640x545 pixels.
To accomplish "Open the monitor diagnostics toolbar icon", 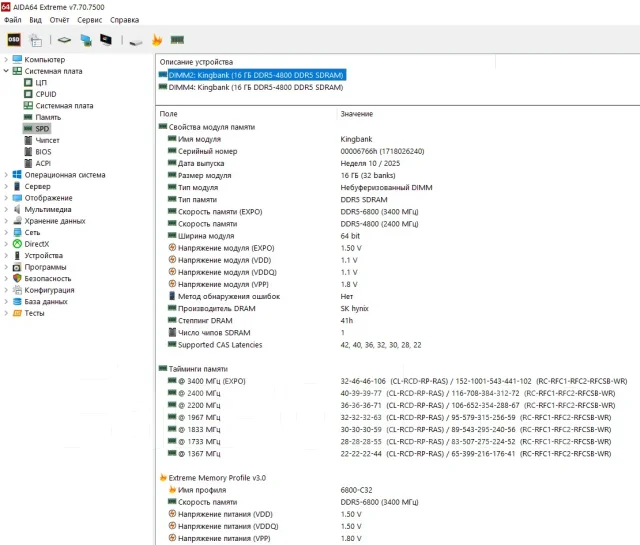I will pos(106,40).
